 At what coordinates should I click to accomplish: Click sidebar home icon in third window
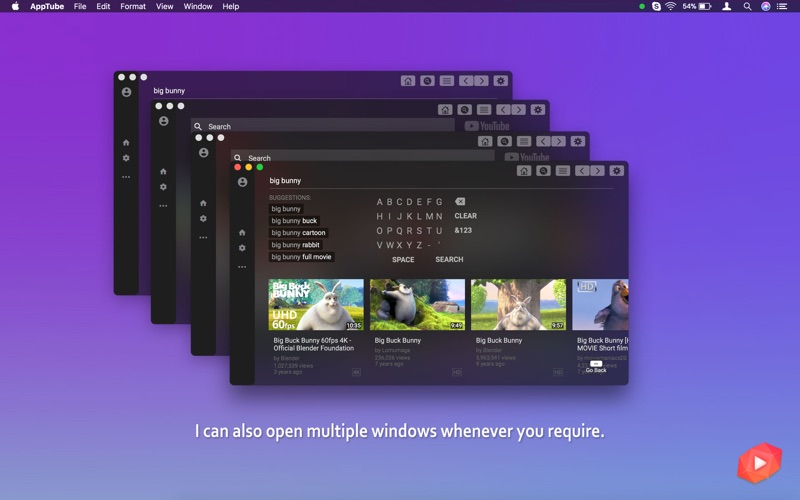click(x=203, y=203)
